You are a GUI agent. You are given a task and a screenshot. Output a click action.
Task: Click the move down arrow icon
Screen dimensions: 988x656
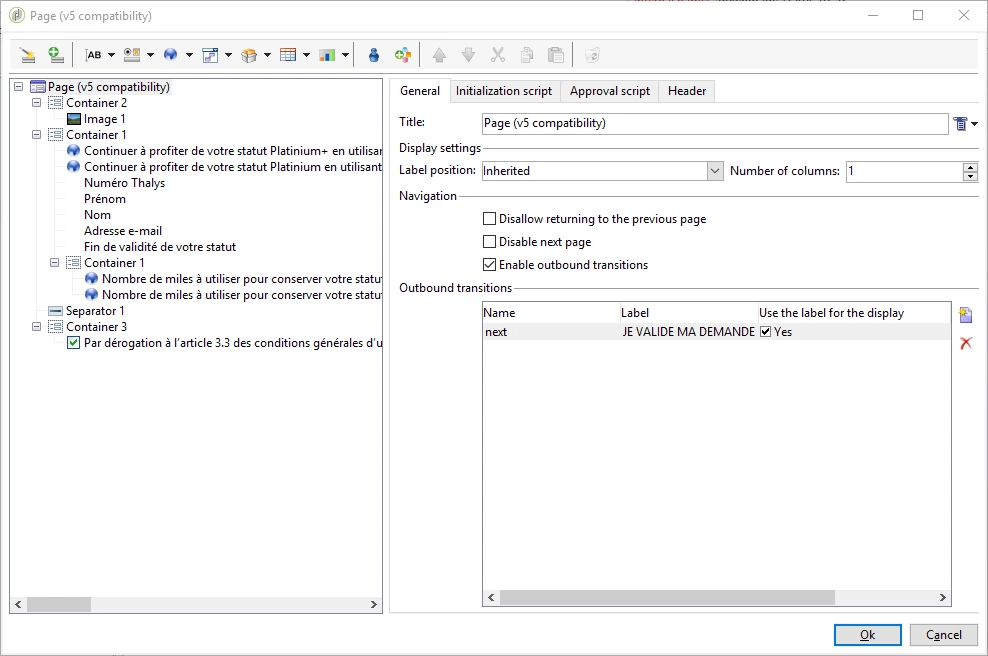pyautogui.click(x=468, y=55)
